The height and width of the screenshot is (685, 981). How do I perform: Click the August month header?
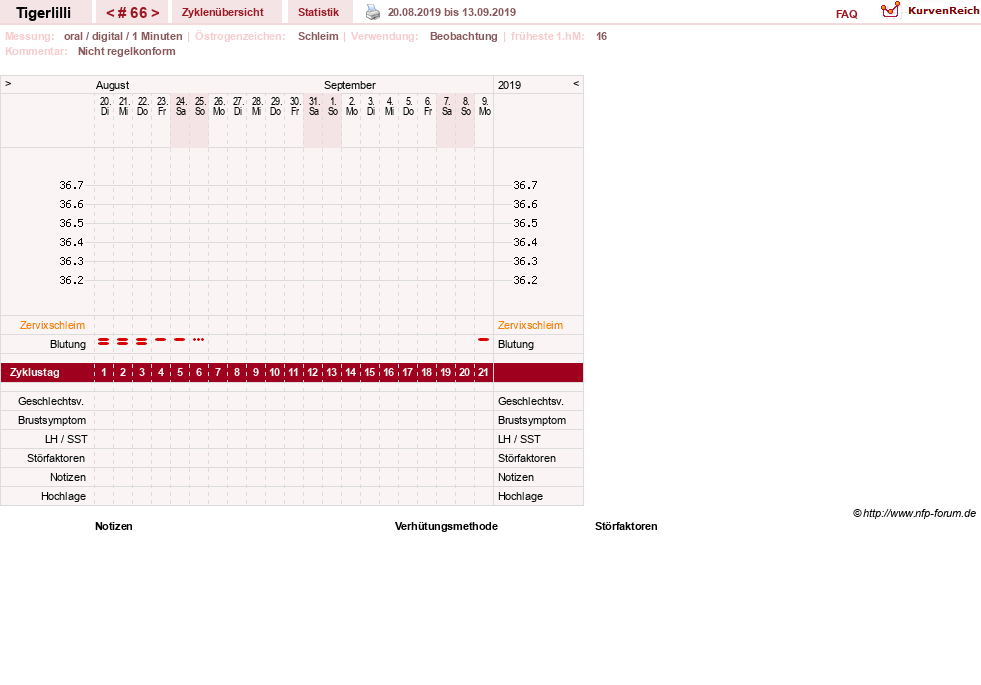coord(113,85)
